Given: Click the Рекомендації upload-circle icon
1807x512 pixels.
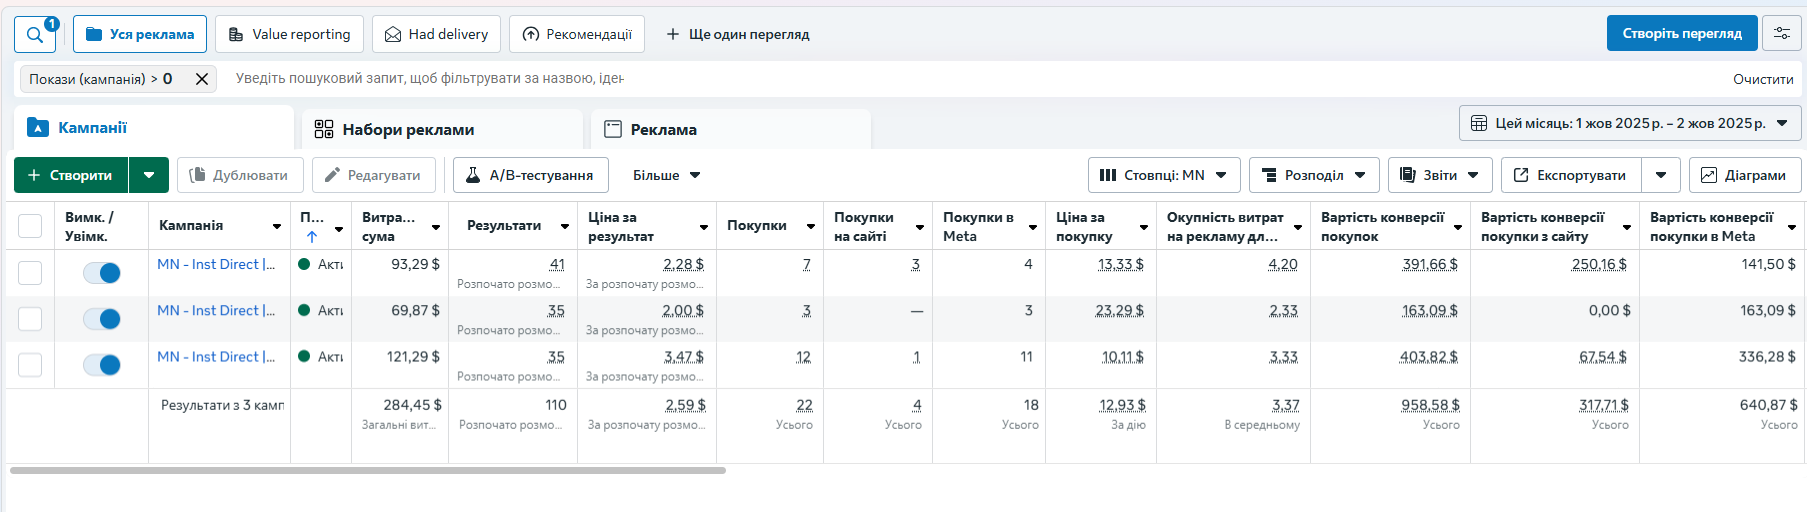Looking at the screenshot, I should 531,34.
